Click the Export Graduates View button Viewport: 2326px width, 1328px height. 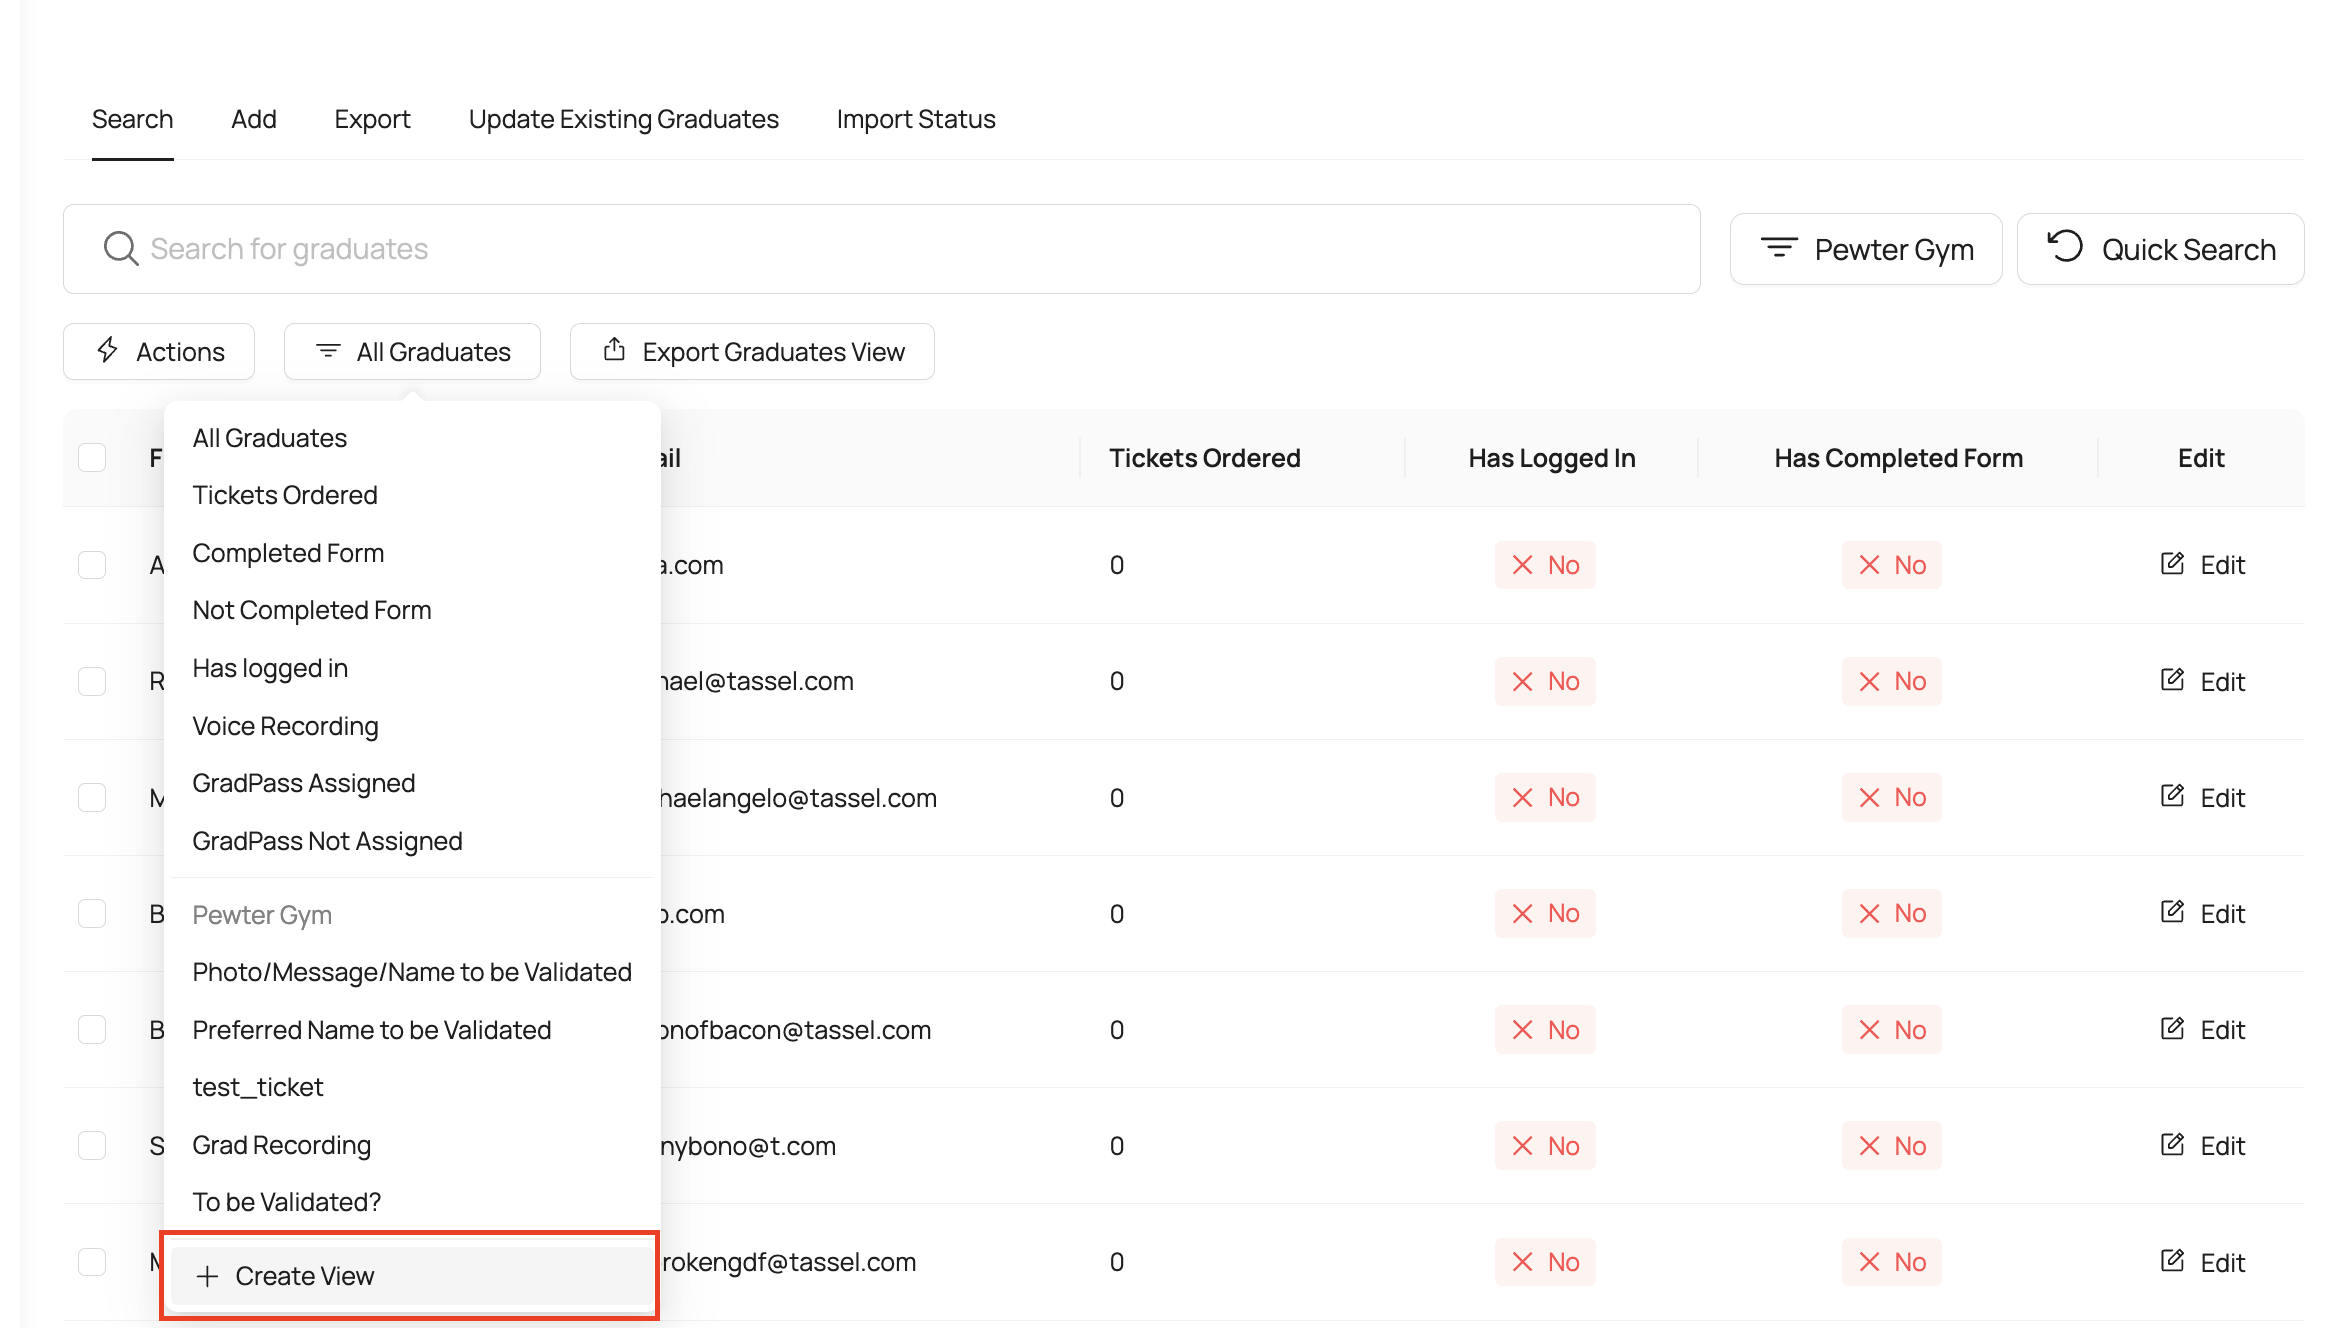[752, 352]
